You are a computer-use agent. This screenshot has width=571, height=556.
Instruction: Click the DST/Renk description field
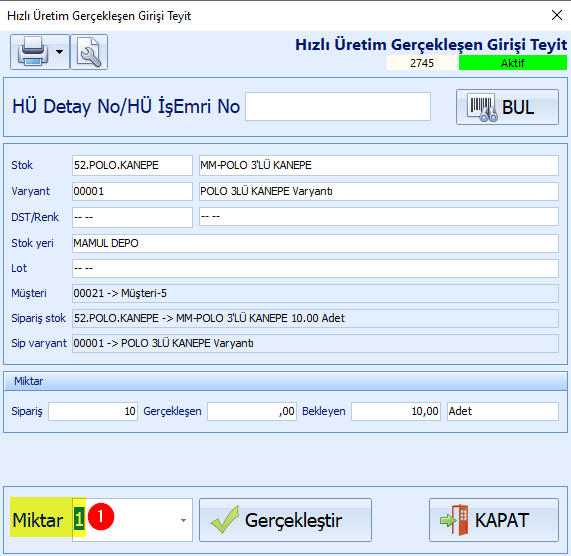[379, 217]
